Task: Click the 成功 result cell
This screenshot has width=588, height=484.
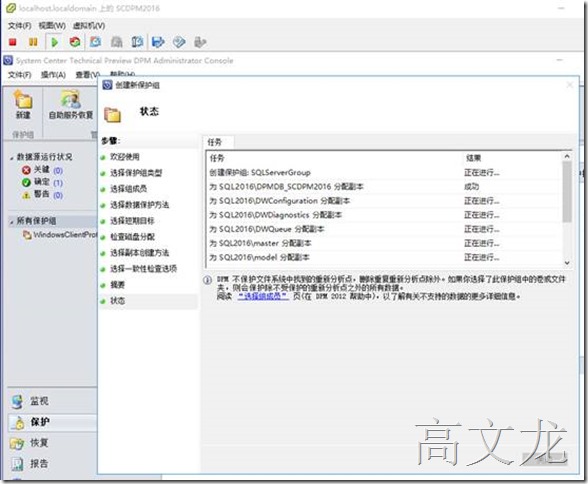Action: coord(472,187)
